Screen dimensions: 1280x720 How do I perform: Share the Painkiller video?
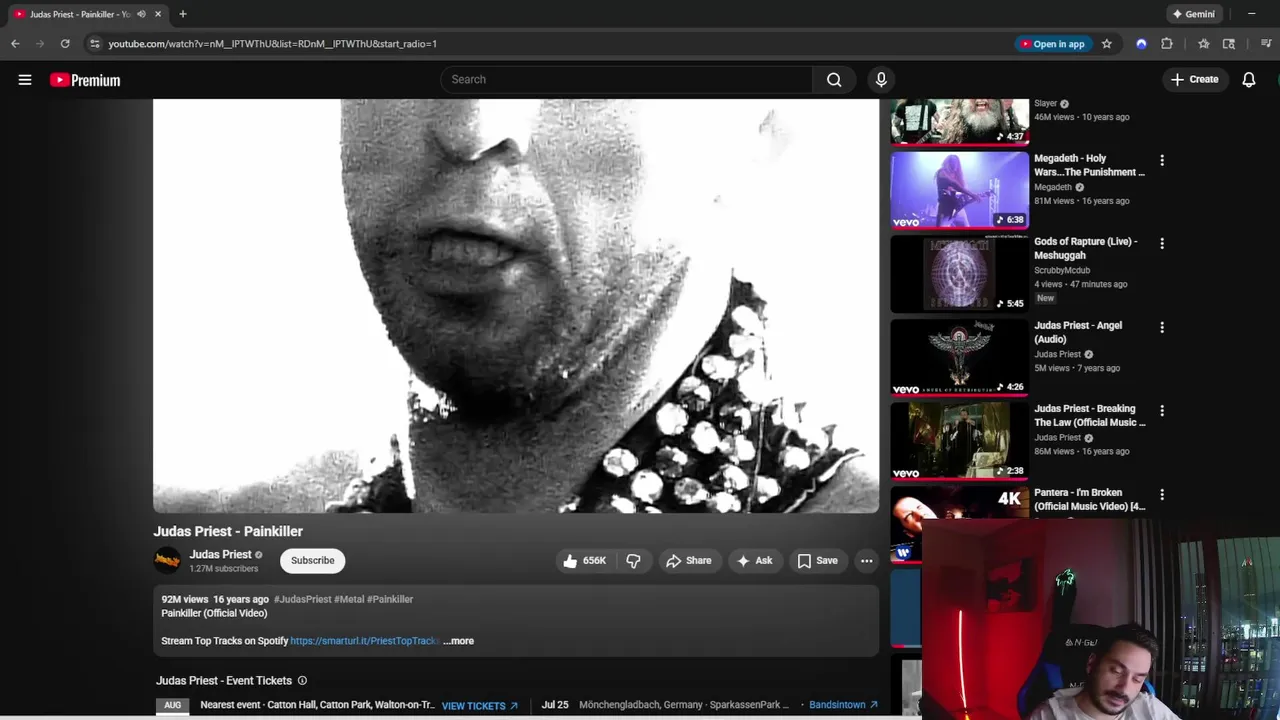[689, 561]
